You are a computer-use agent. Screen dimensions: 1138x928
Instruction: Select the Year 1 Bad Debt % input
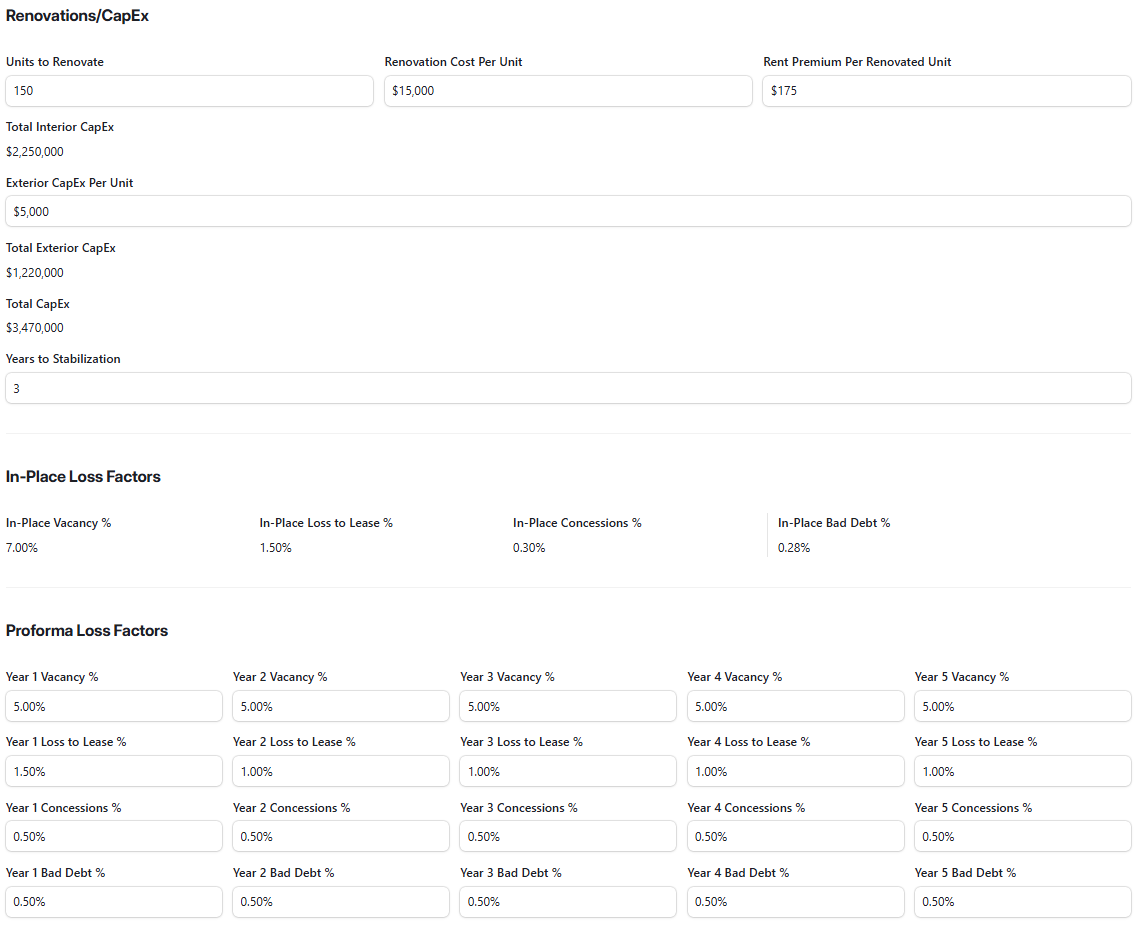click(113, 901)
